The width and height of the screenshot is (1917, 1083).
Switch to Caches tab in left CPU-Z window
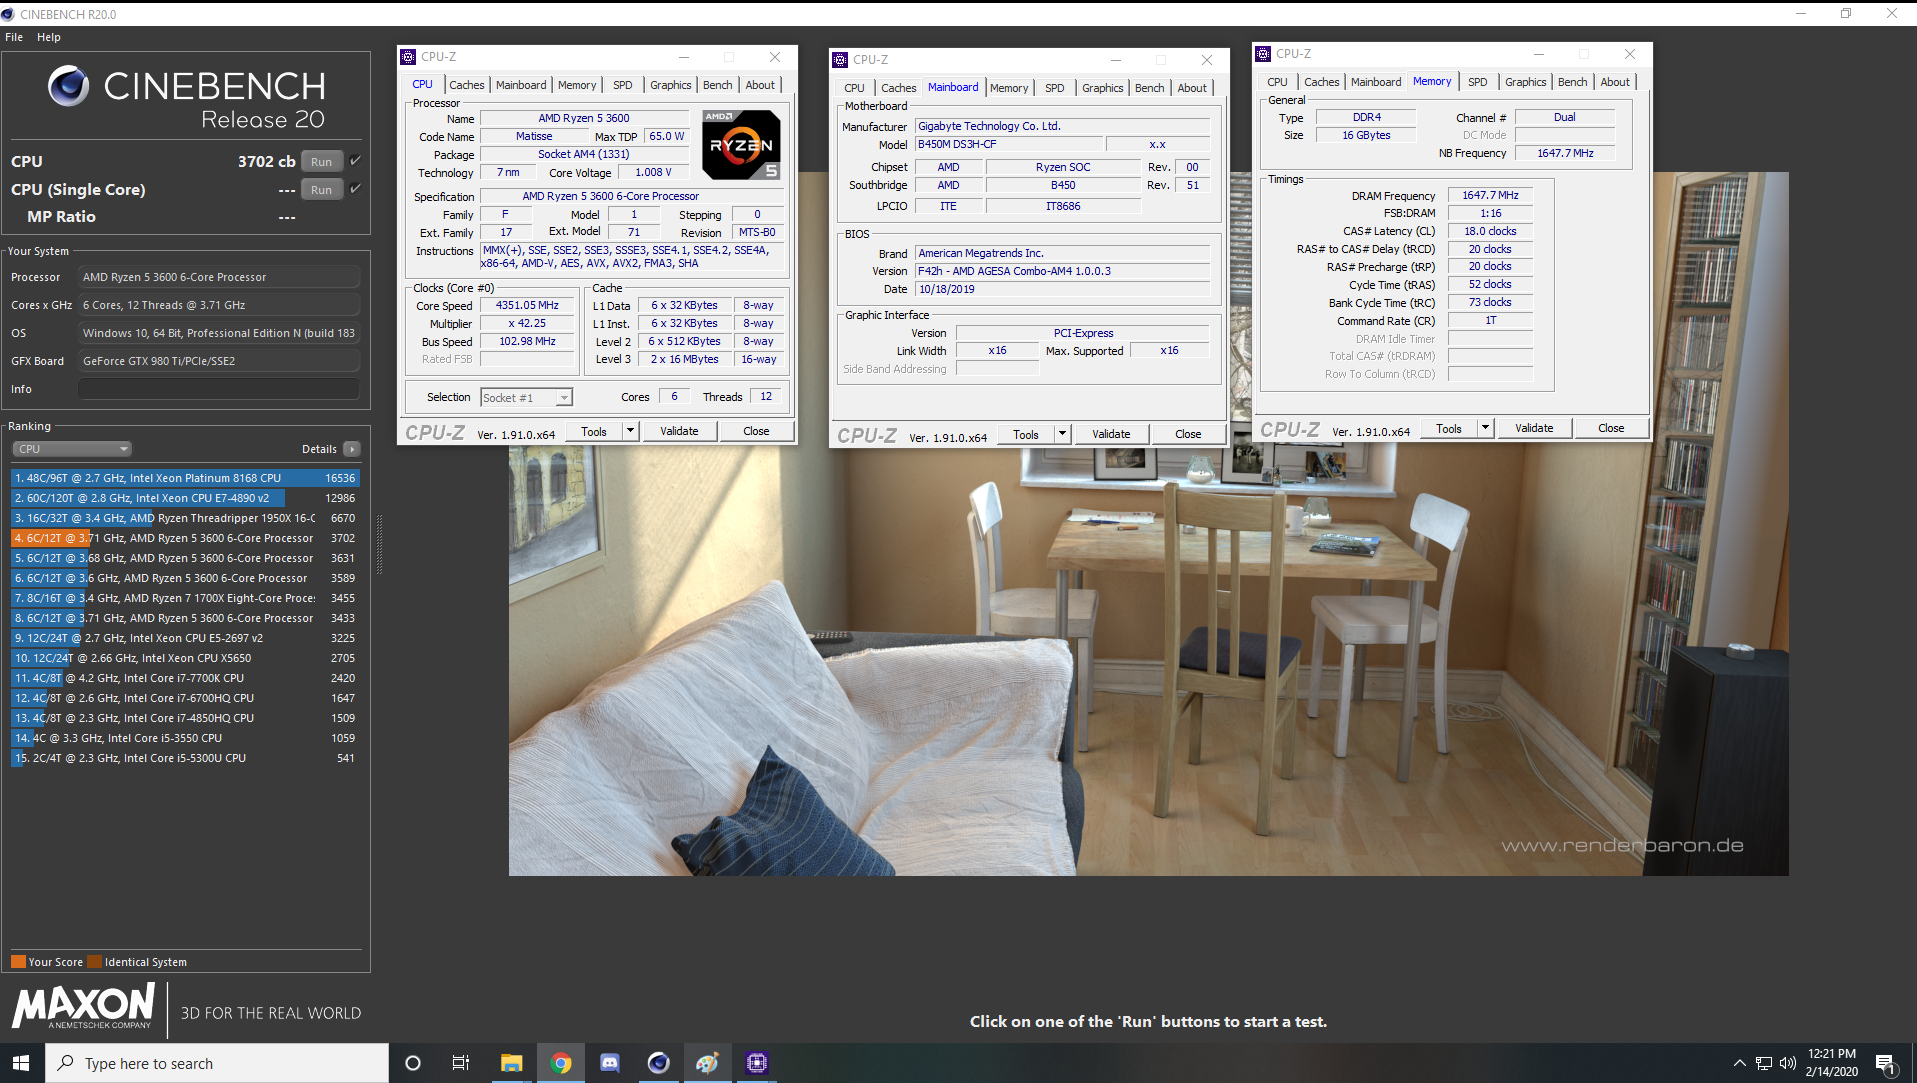click(x=466, y=85)
